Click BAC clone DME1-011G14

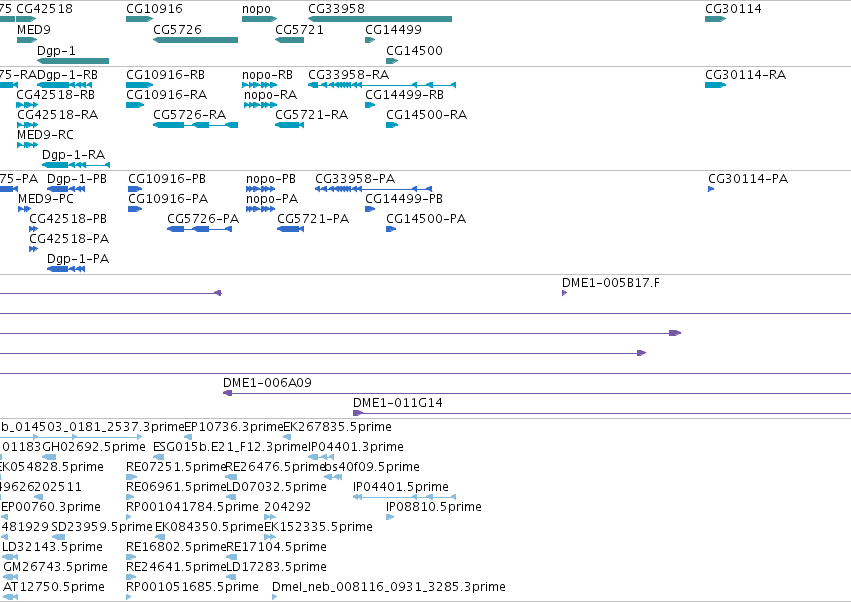(x=602, y=413)
